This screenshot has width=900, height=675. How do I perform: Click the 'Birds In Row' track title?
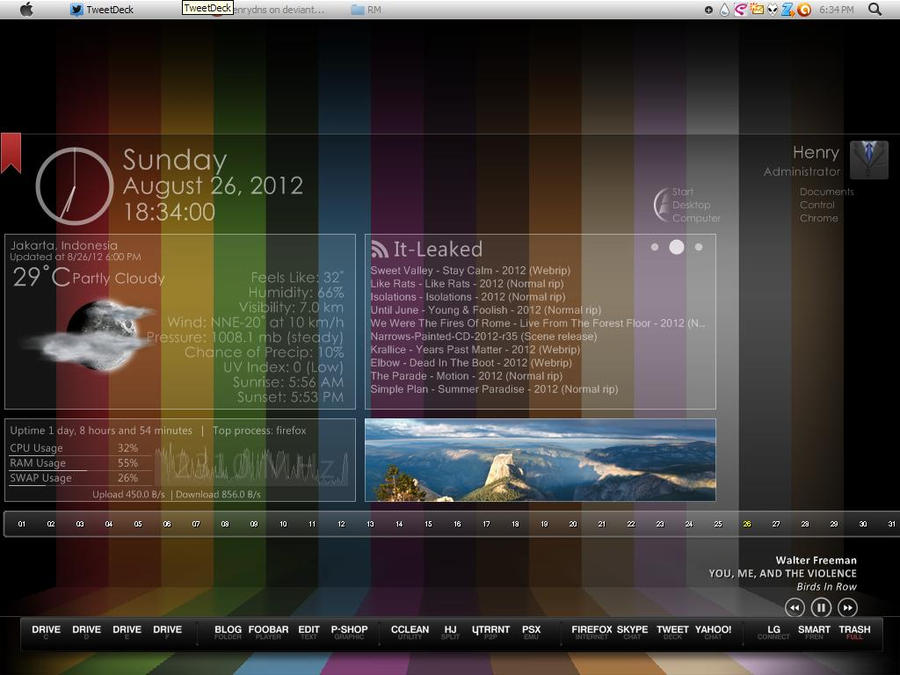[x=827, y=587]
